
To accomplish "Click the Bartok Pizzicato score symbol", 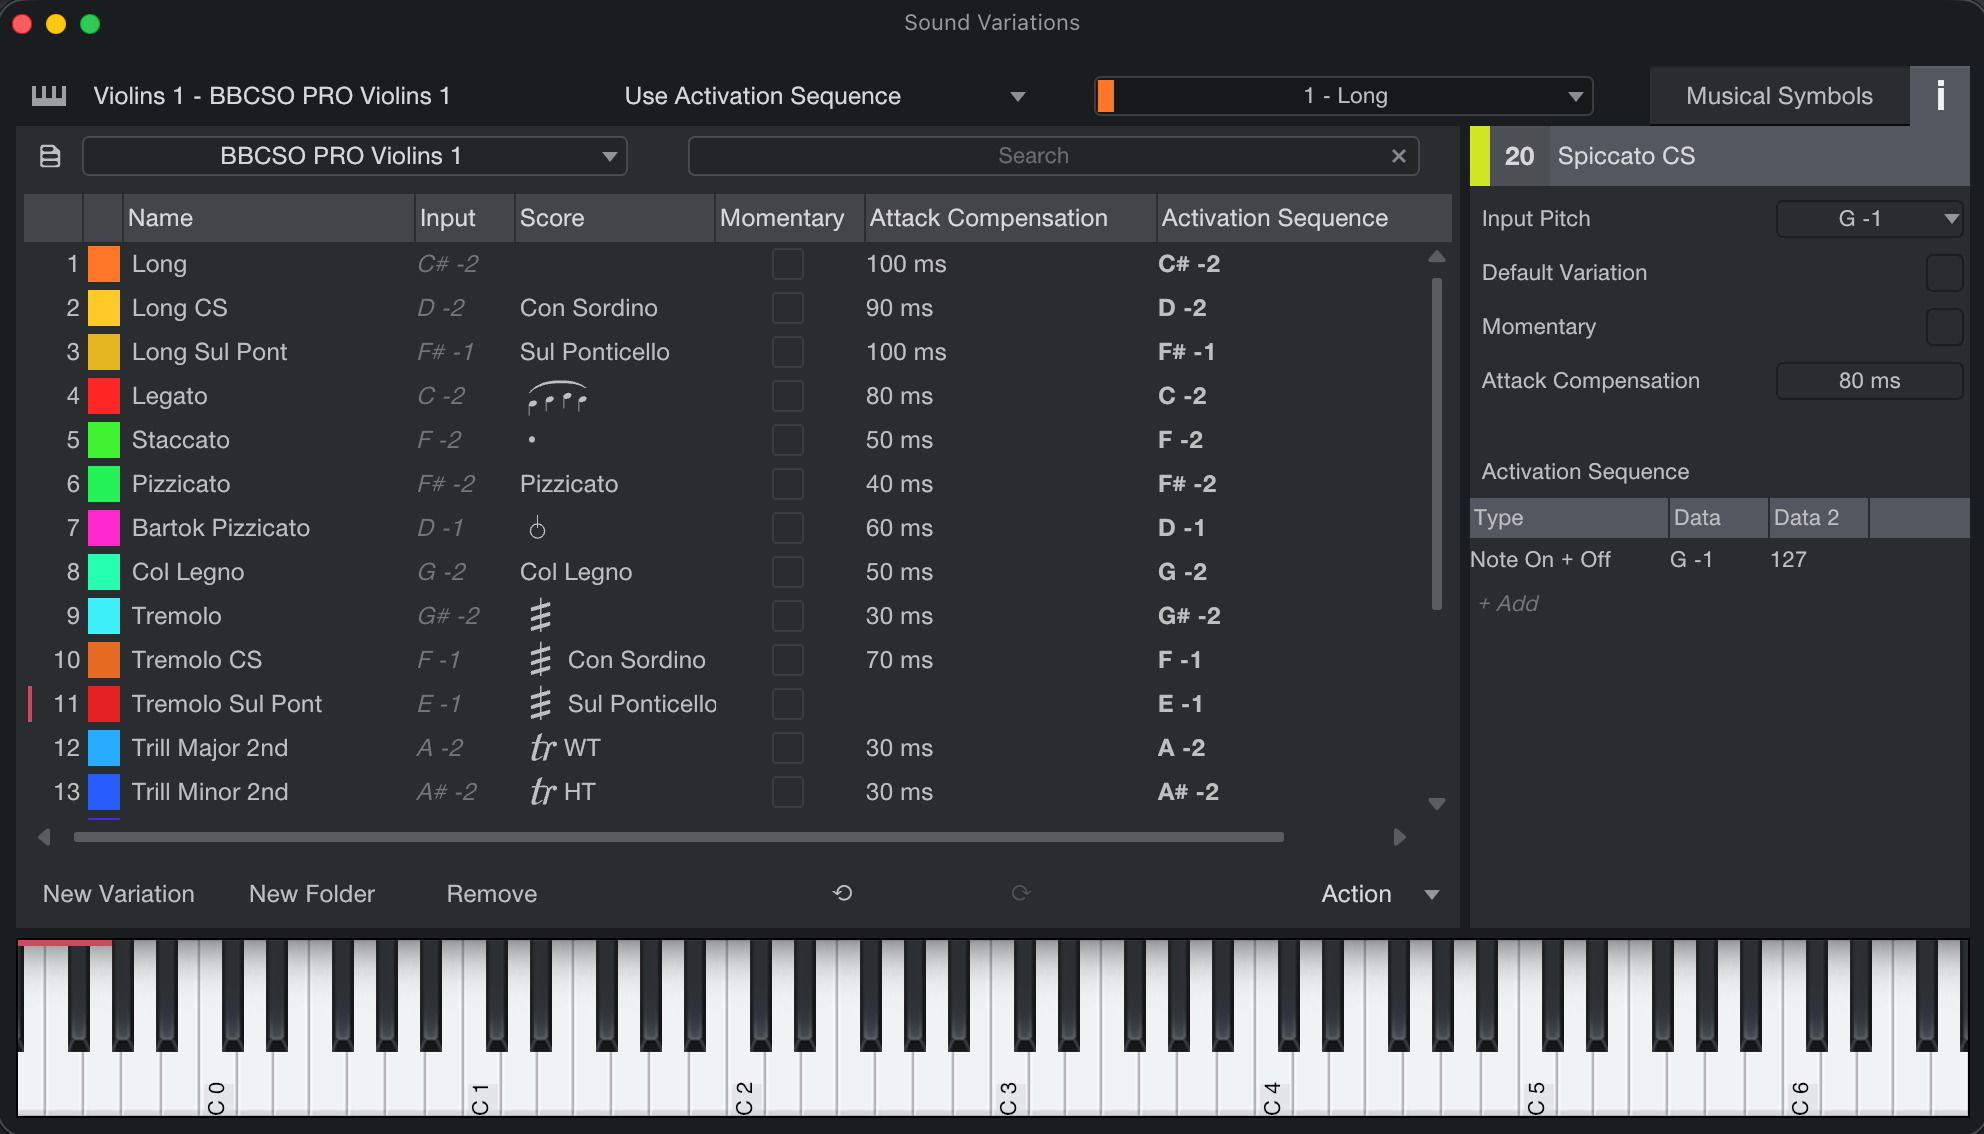I will pyautogui.click(x=537, y=528).
